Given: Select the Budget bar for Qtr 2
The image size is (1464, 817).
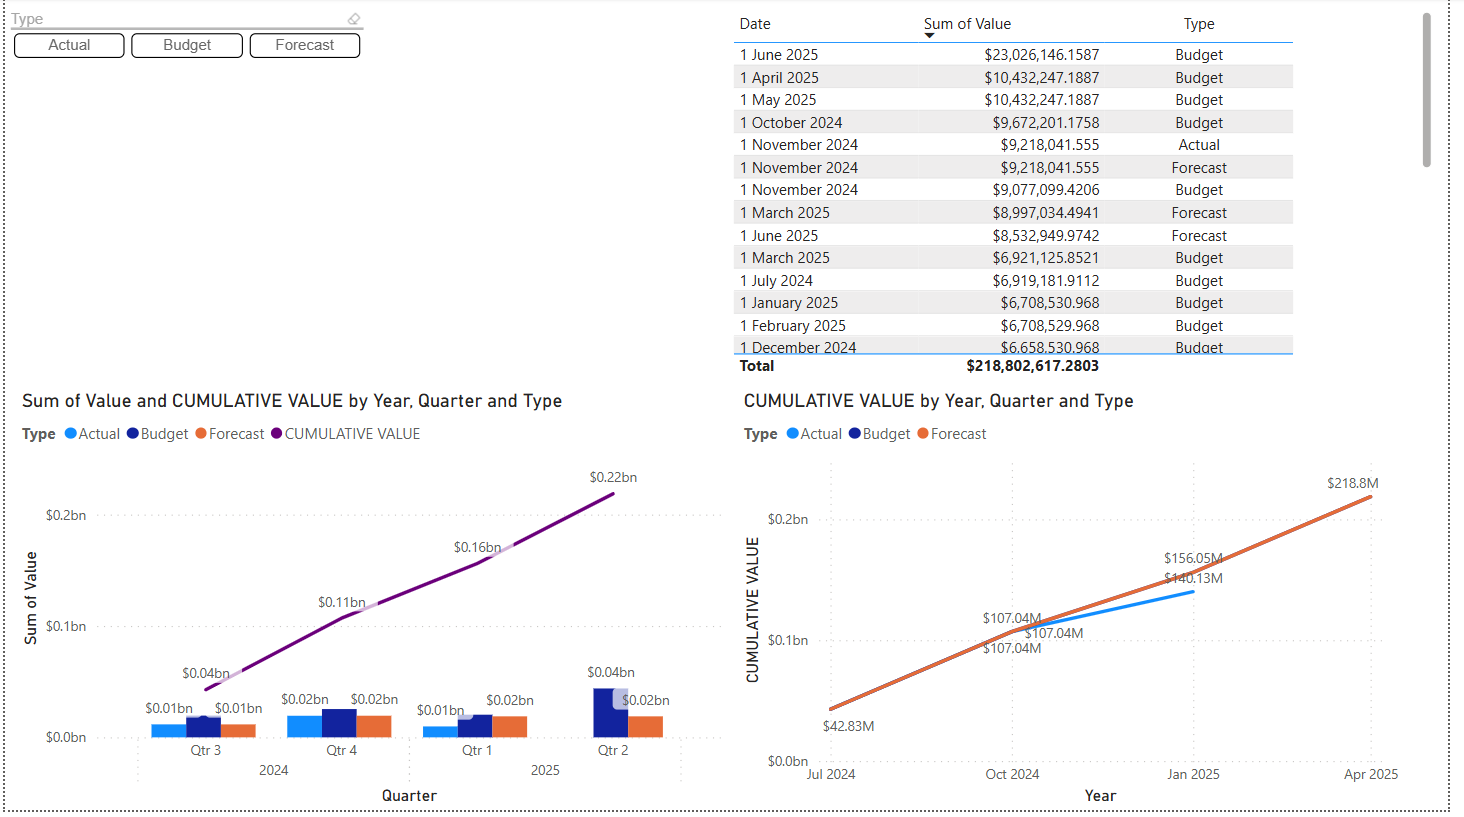Looking at the screenshot, I should pyautogui.click(x=610, y=713).
